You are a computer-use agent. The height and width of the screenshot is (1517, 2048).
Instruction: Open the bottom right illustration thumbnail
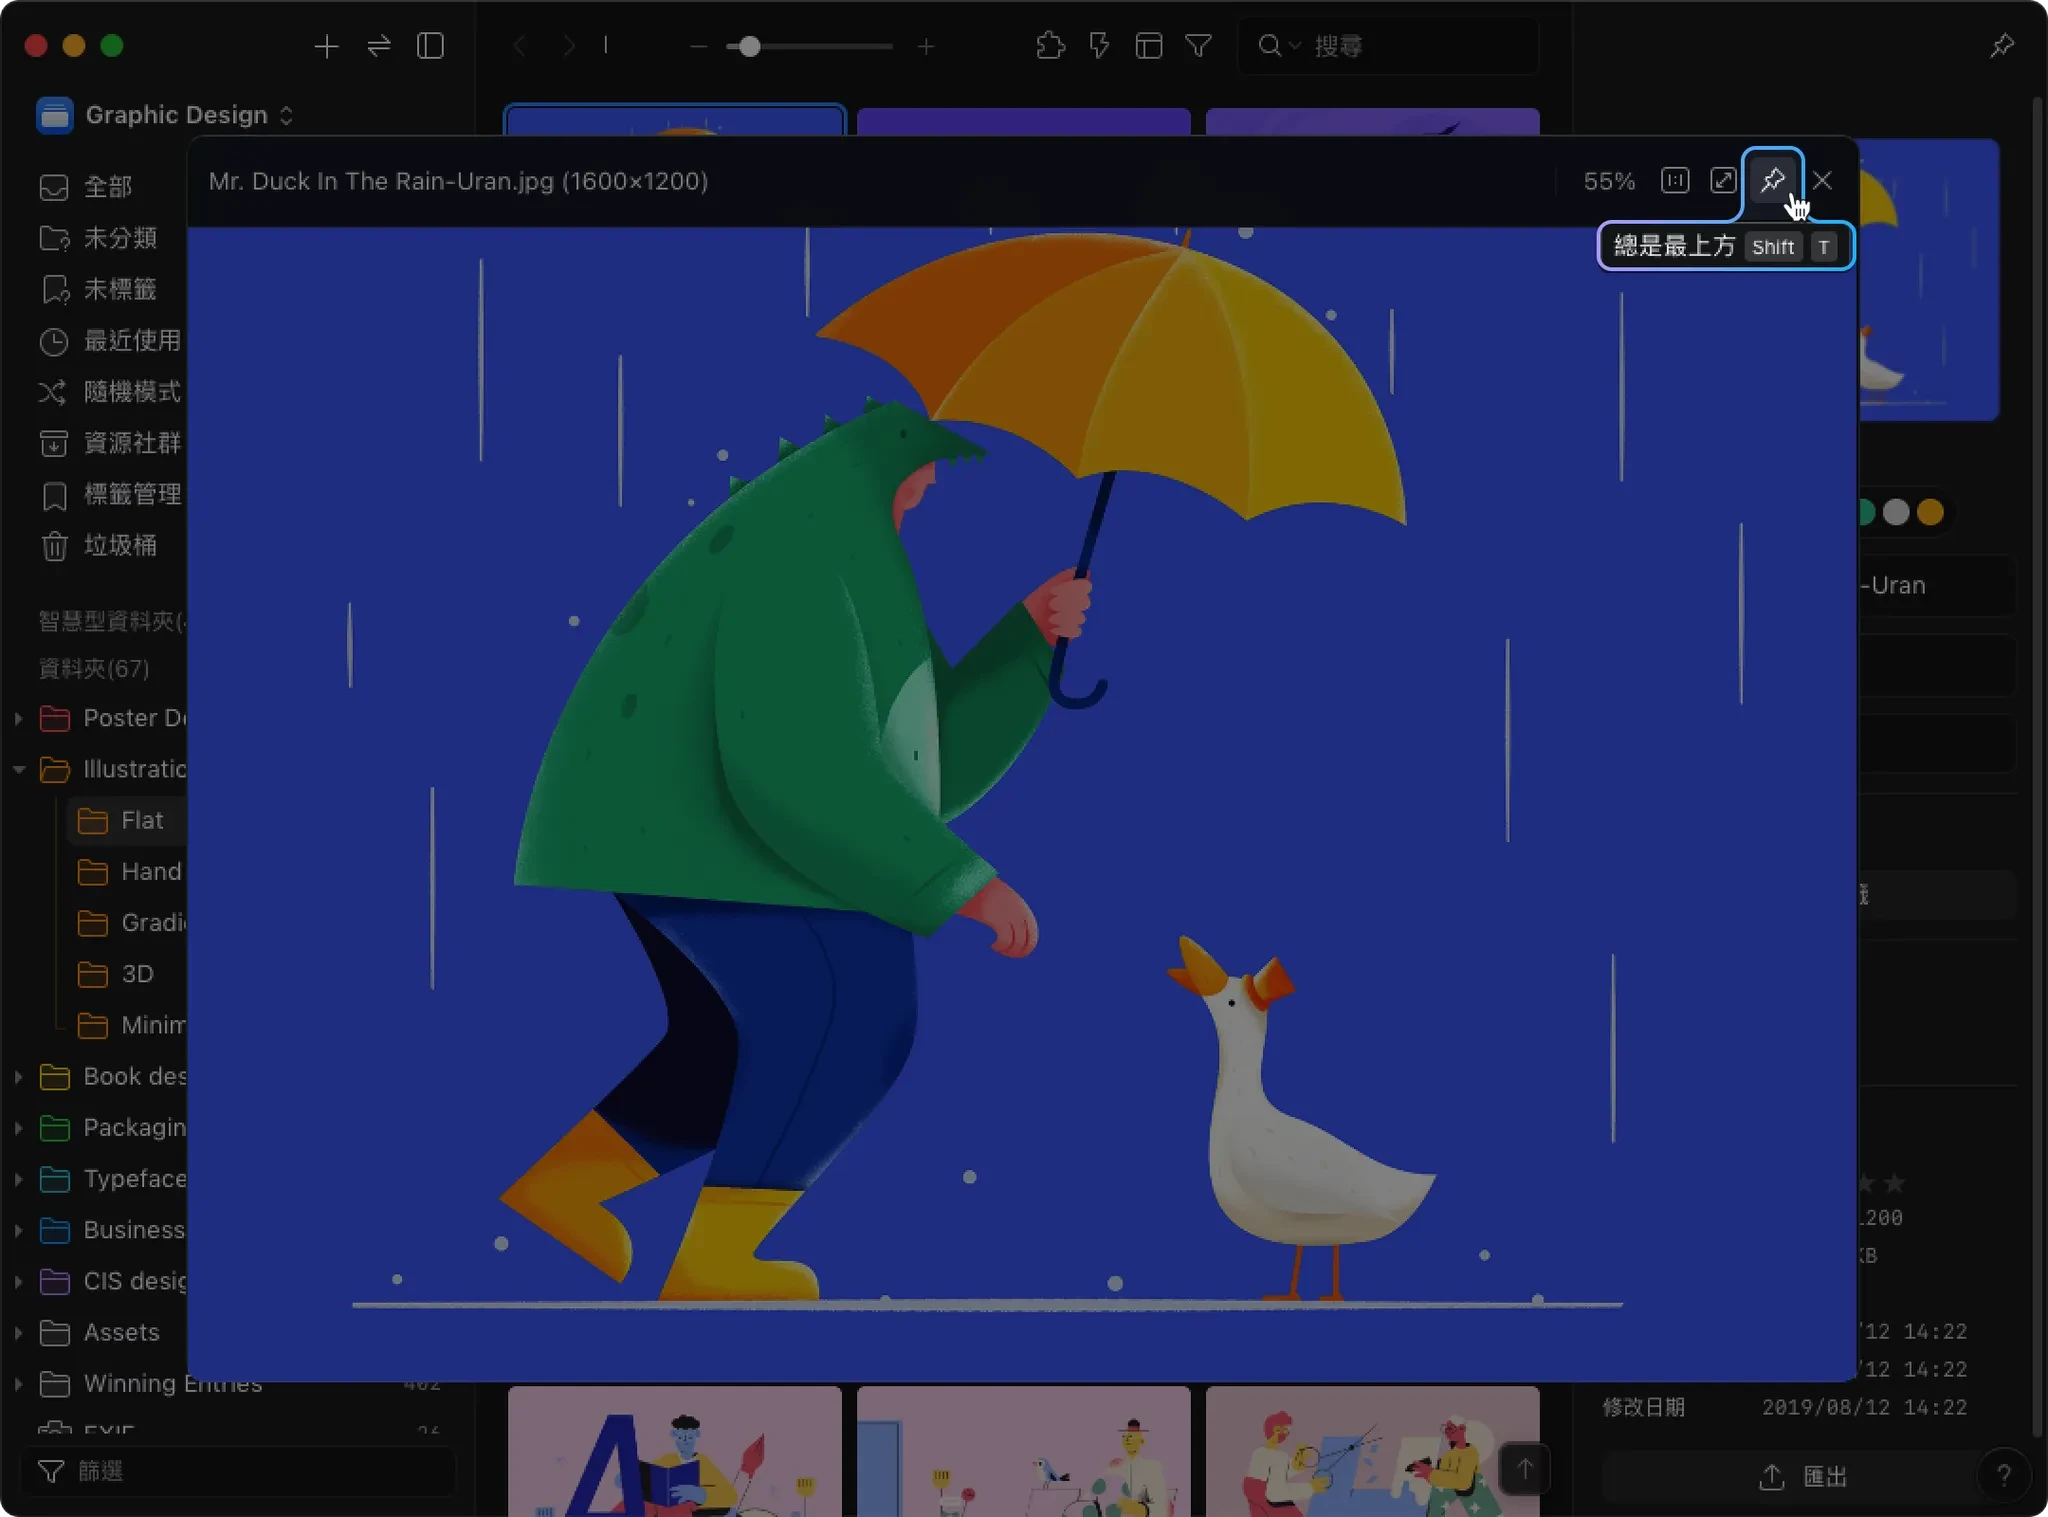1372,1451
